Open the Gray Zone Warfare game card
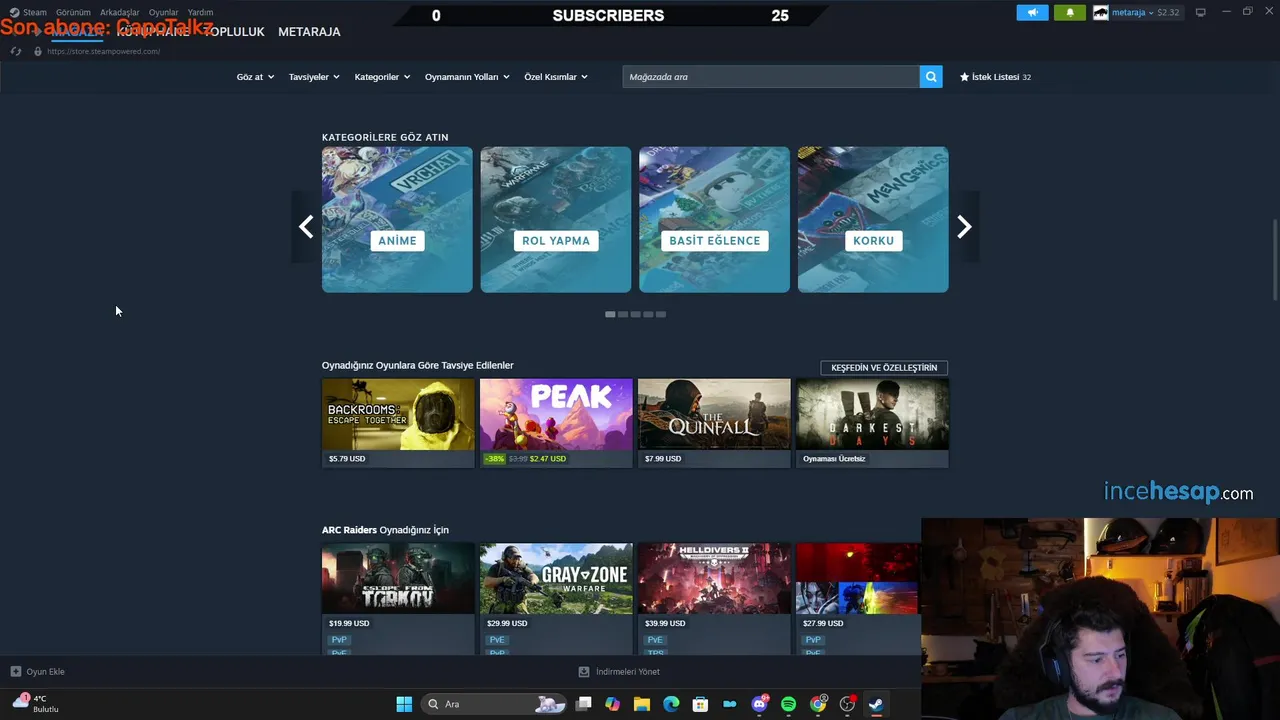The image size is (1280, 720). (556, 599)
